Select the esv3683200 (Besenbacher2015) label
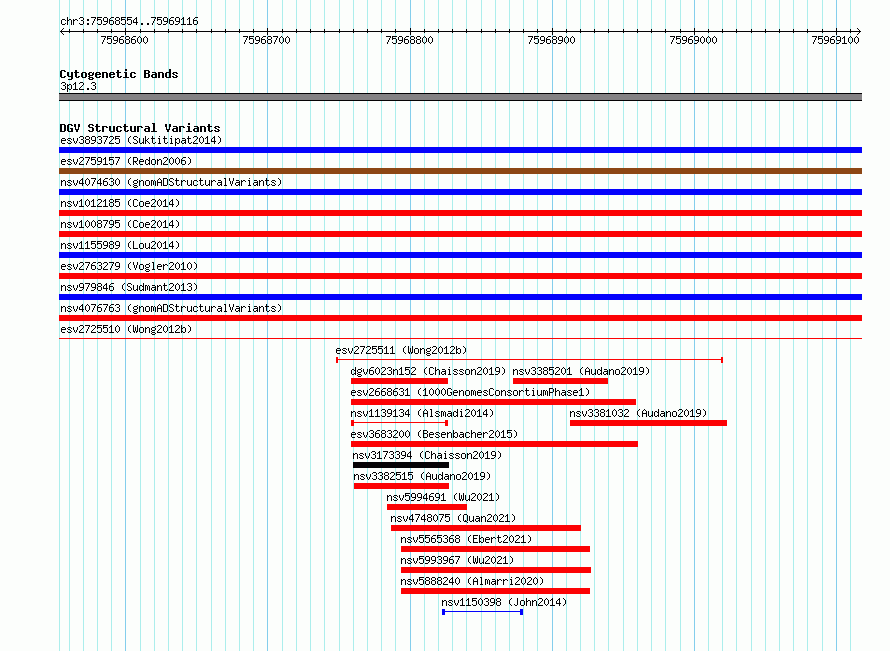Image resolution: width=890 pixels, height=651 pixels. point(434,434)
